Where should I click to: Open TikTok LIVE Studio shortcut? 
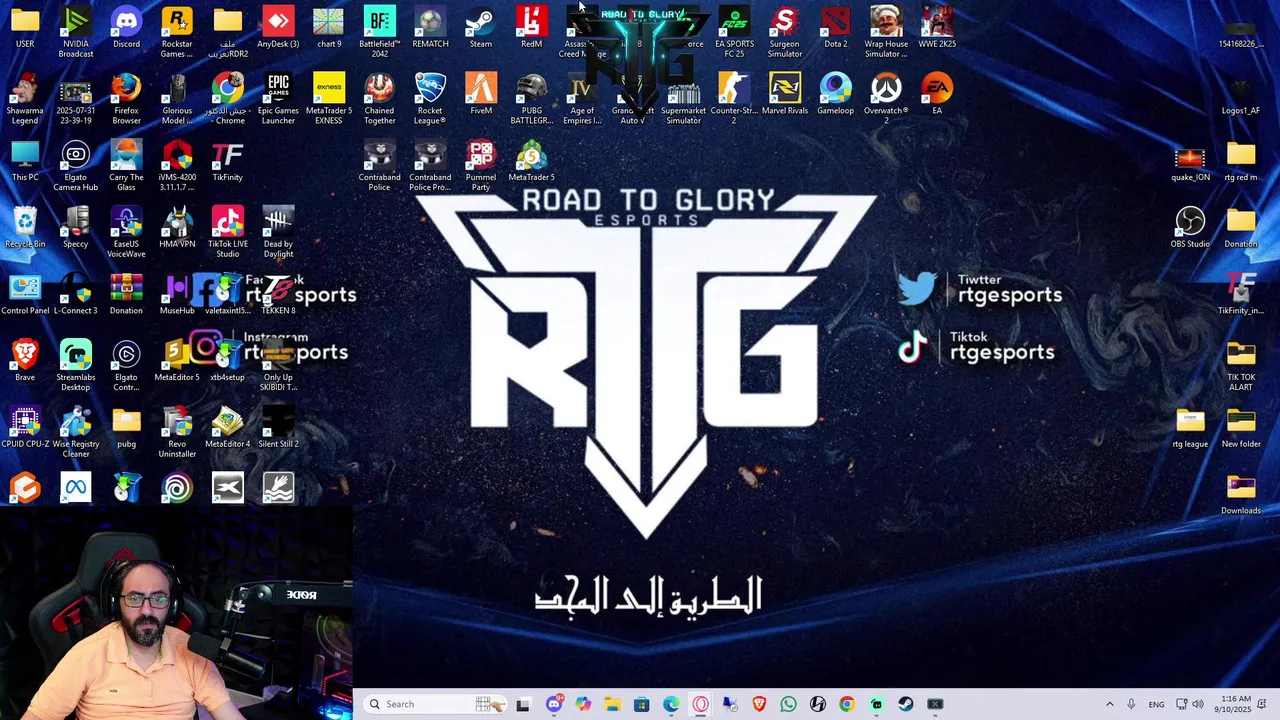pos(228,232)
